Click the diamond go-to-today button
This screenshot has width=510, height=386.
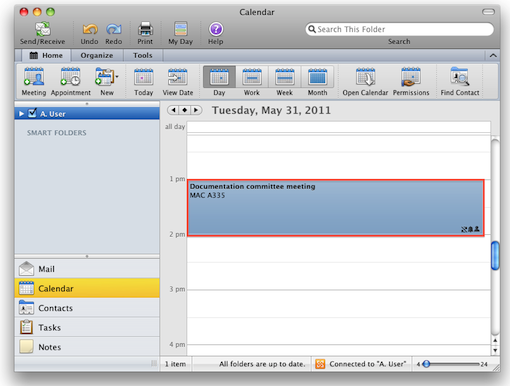pos(185,110)
